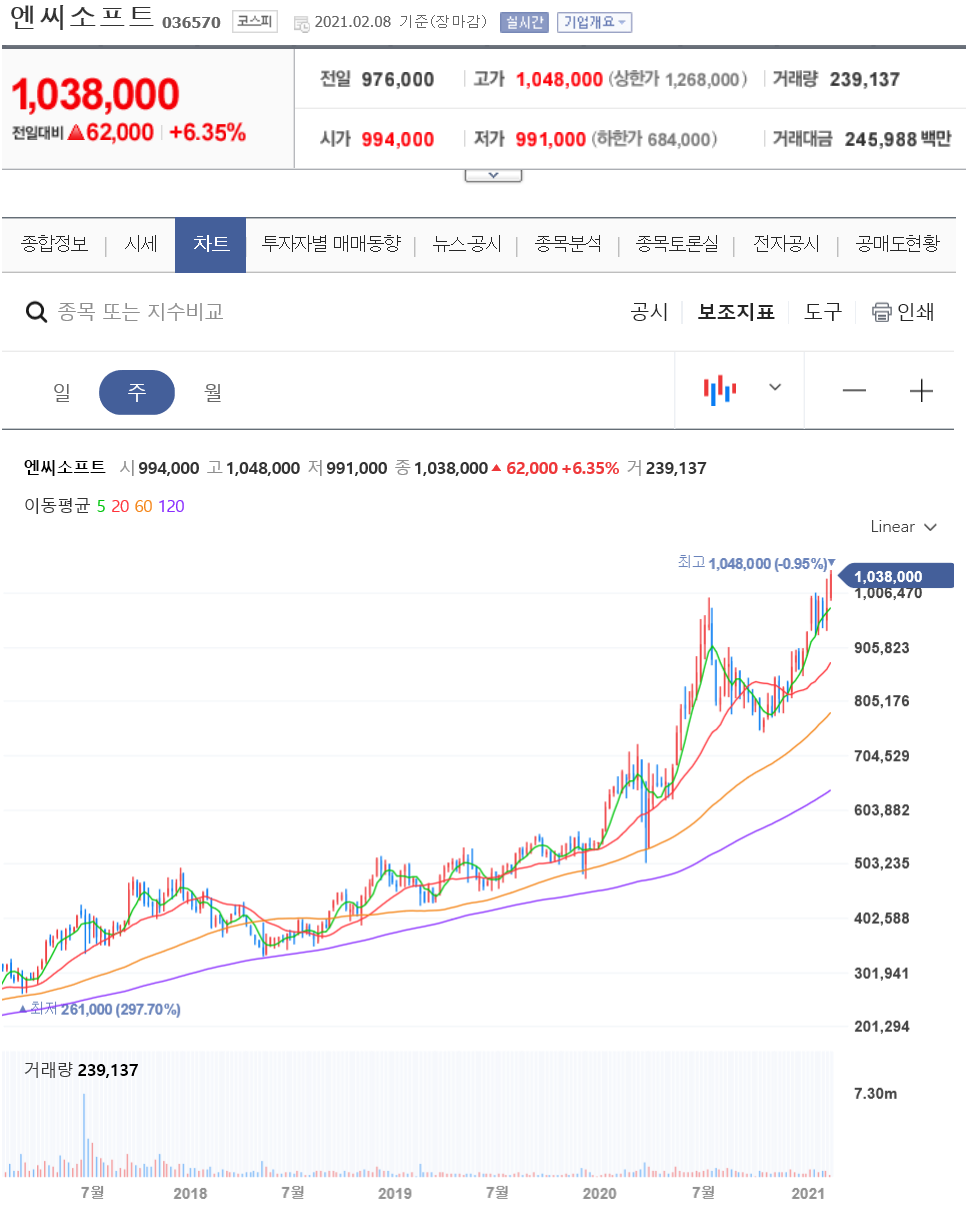Click the green 5 moving average label
This screenshot has height=1225, width=966.
point(100,506)
